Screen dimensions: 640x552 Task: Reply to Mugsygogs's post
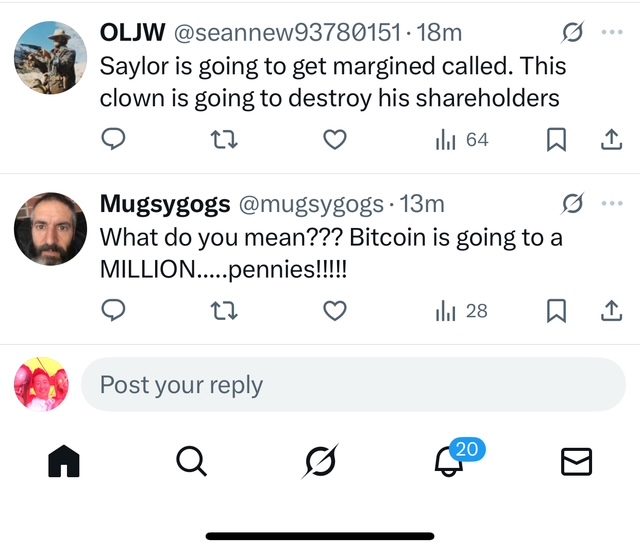(x=114, y=311)
